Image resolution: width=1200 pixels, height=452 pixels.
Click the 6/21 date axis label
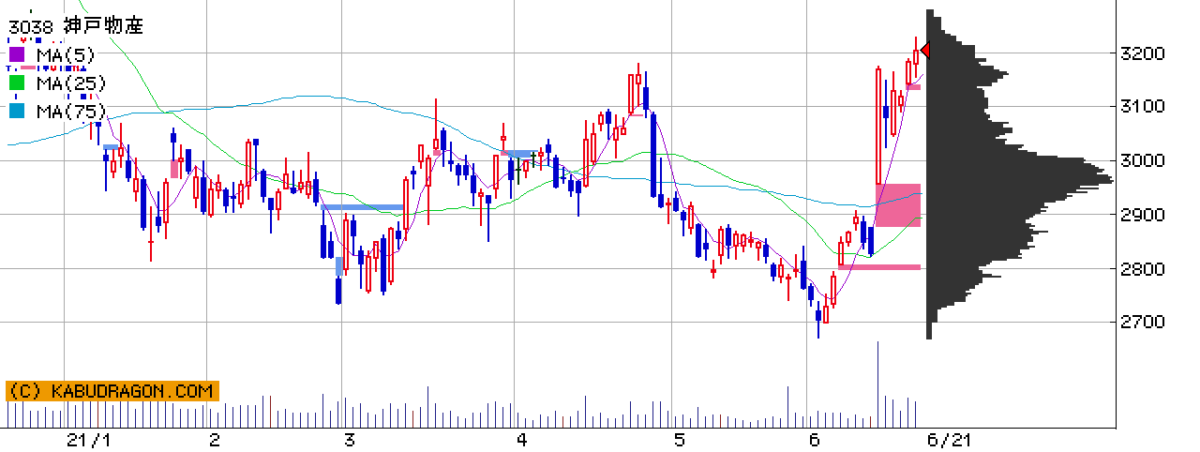(948, 439)
